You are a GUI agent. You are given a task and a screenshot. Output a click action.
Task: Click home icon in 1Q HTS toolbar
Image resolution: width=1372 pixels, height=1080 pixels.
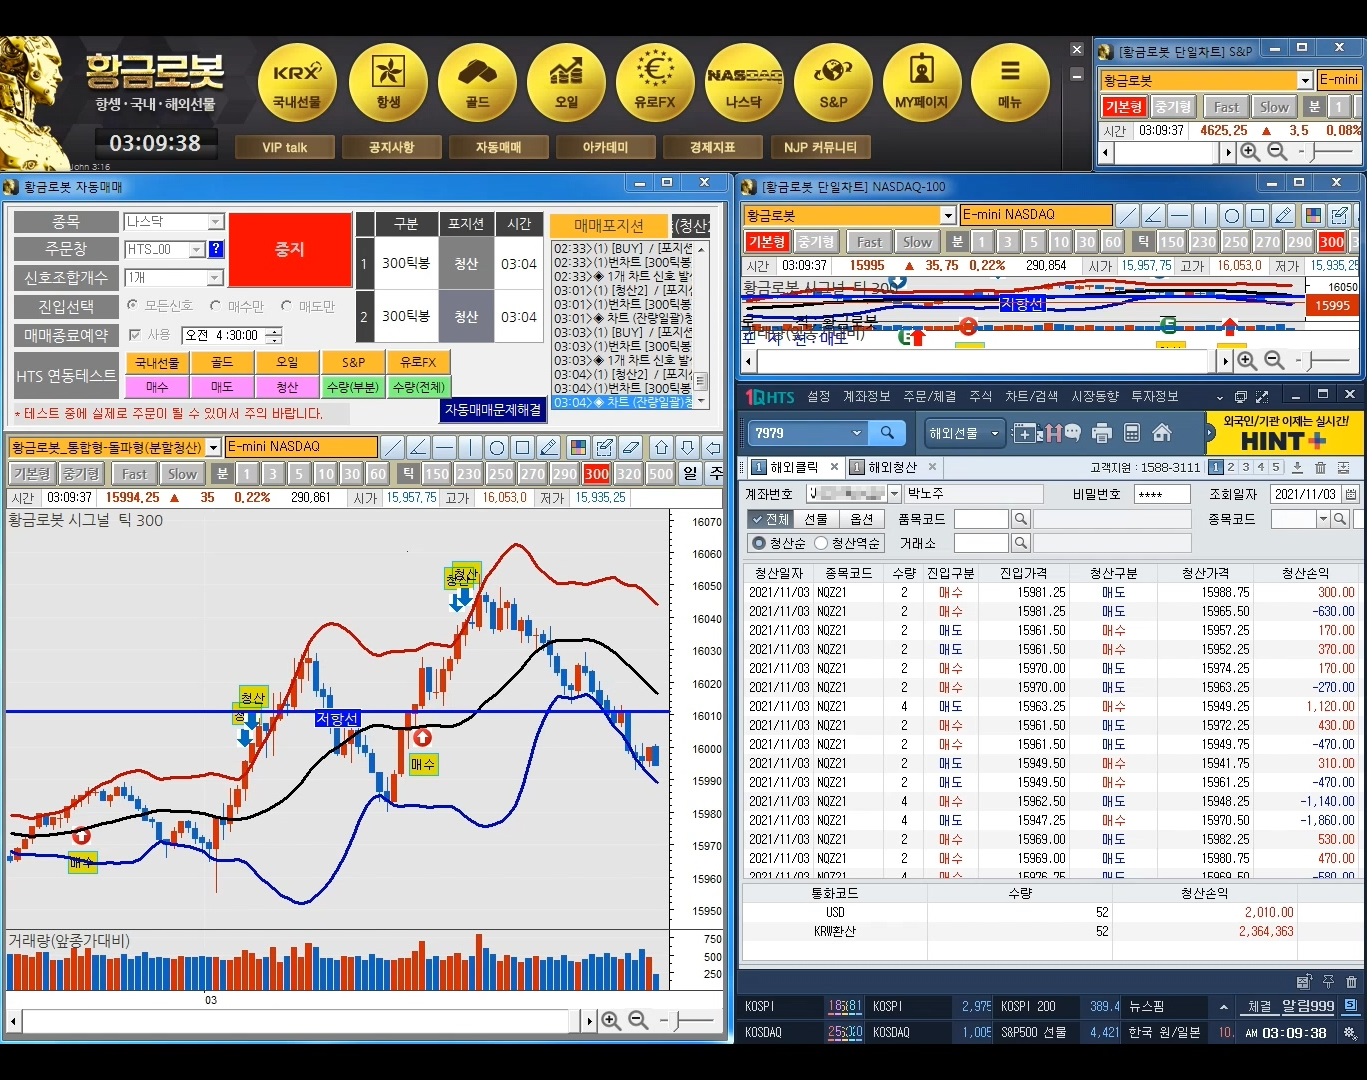click(1162, 433)
